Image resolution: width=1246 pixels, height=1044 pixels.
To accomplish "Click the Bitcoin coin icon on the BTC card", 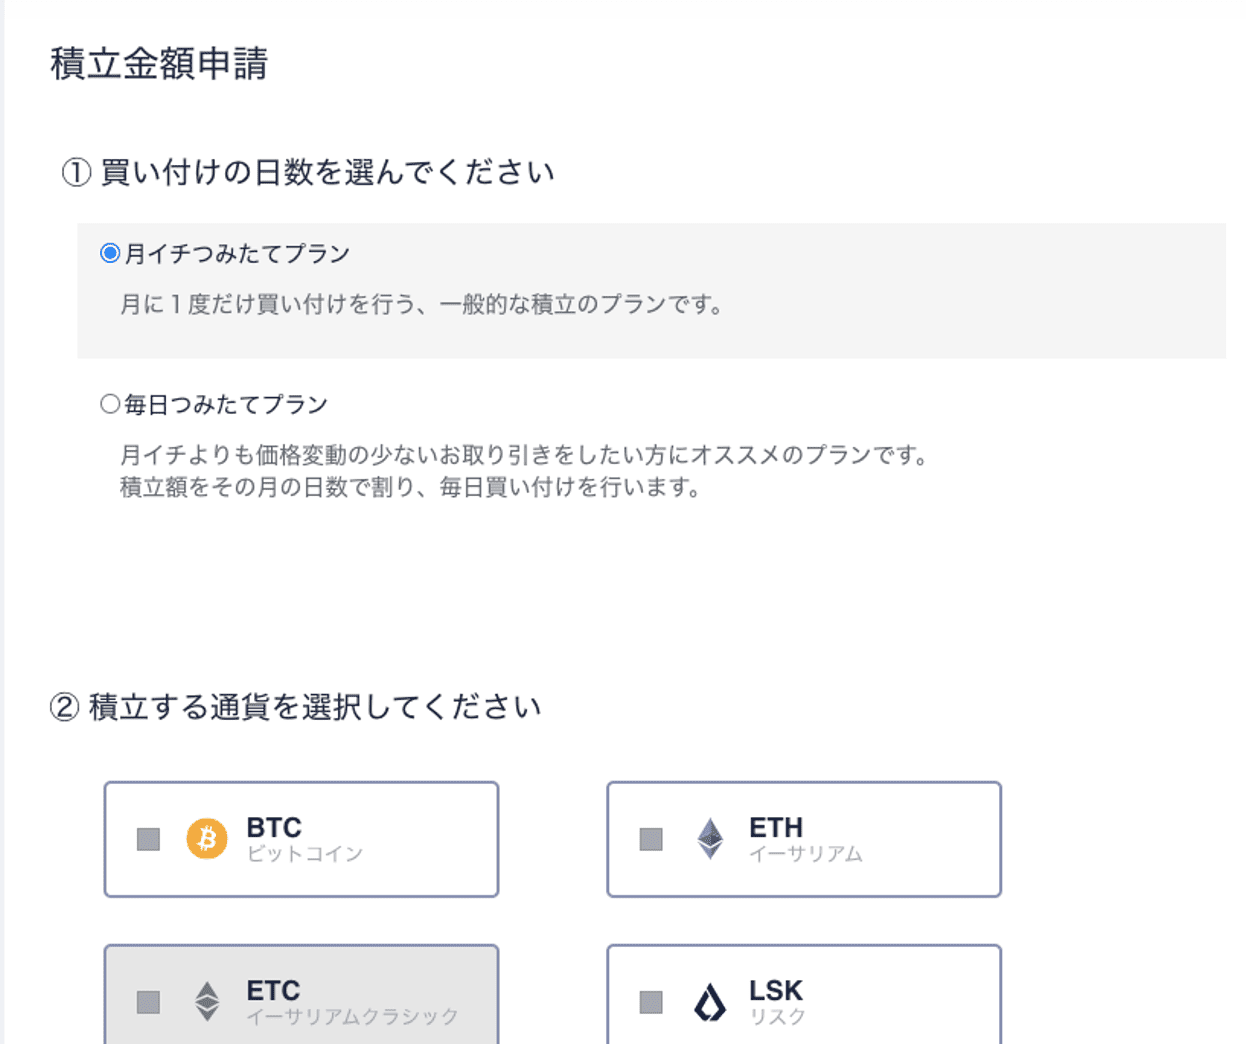I will point(207,839).
